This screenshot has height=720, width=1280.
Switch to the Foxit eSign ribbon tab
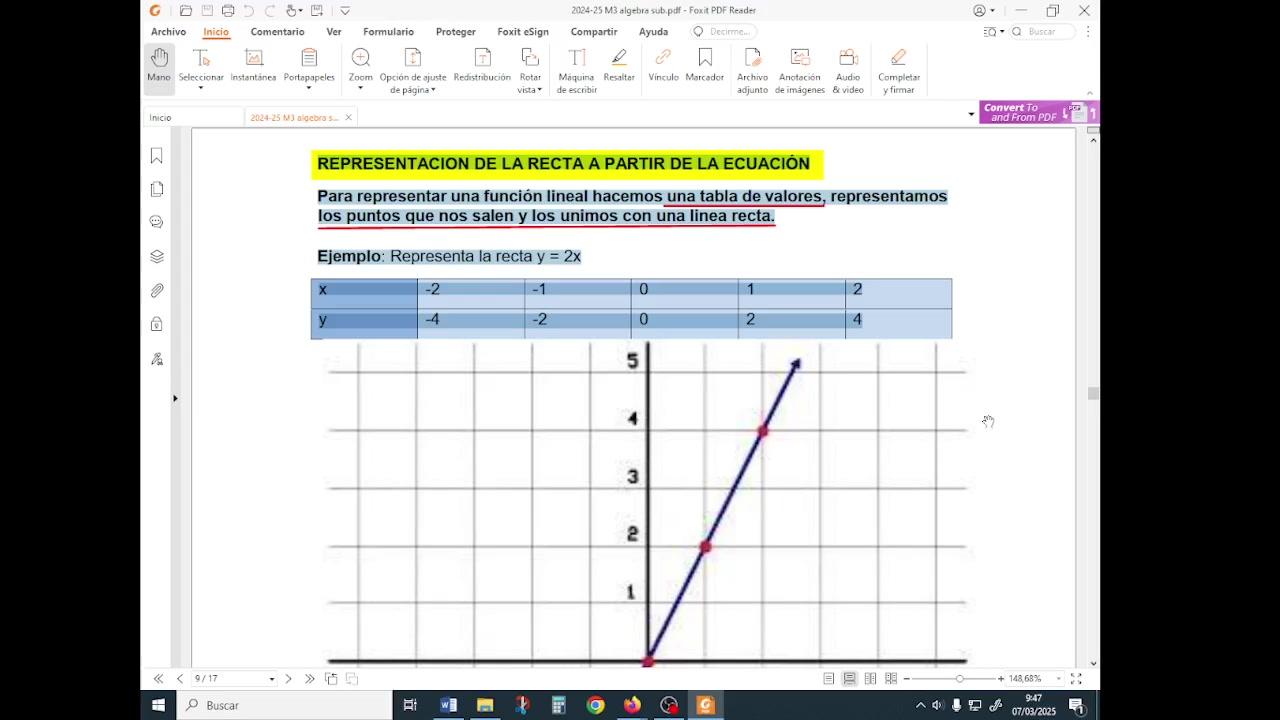click(523, 32)
